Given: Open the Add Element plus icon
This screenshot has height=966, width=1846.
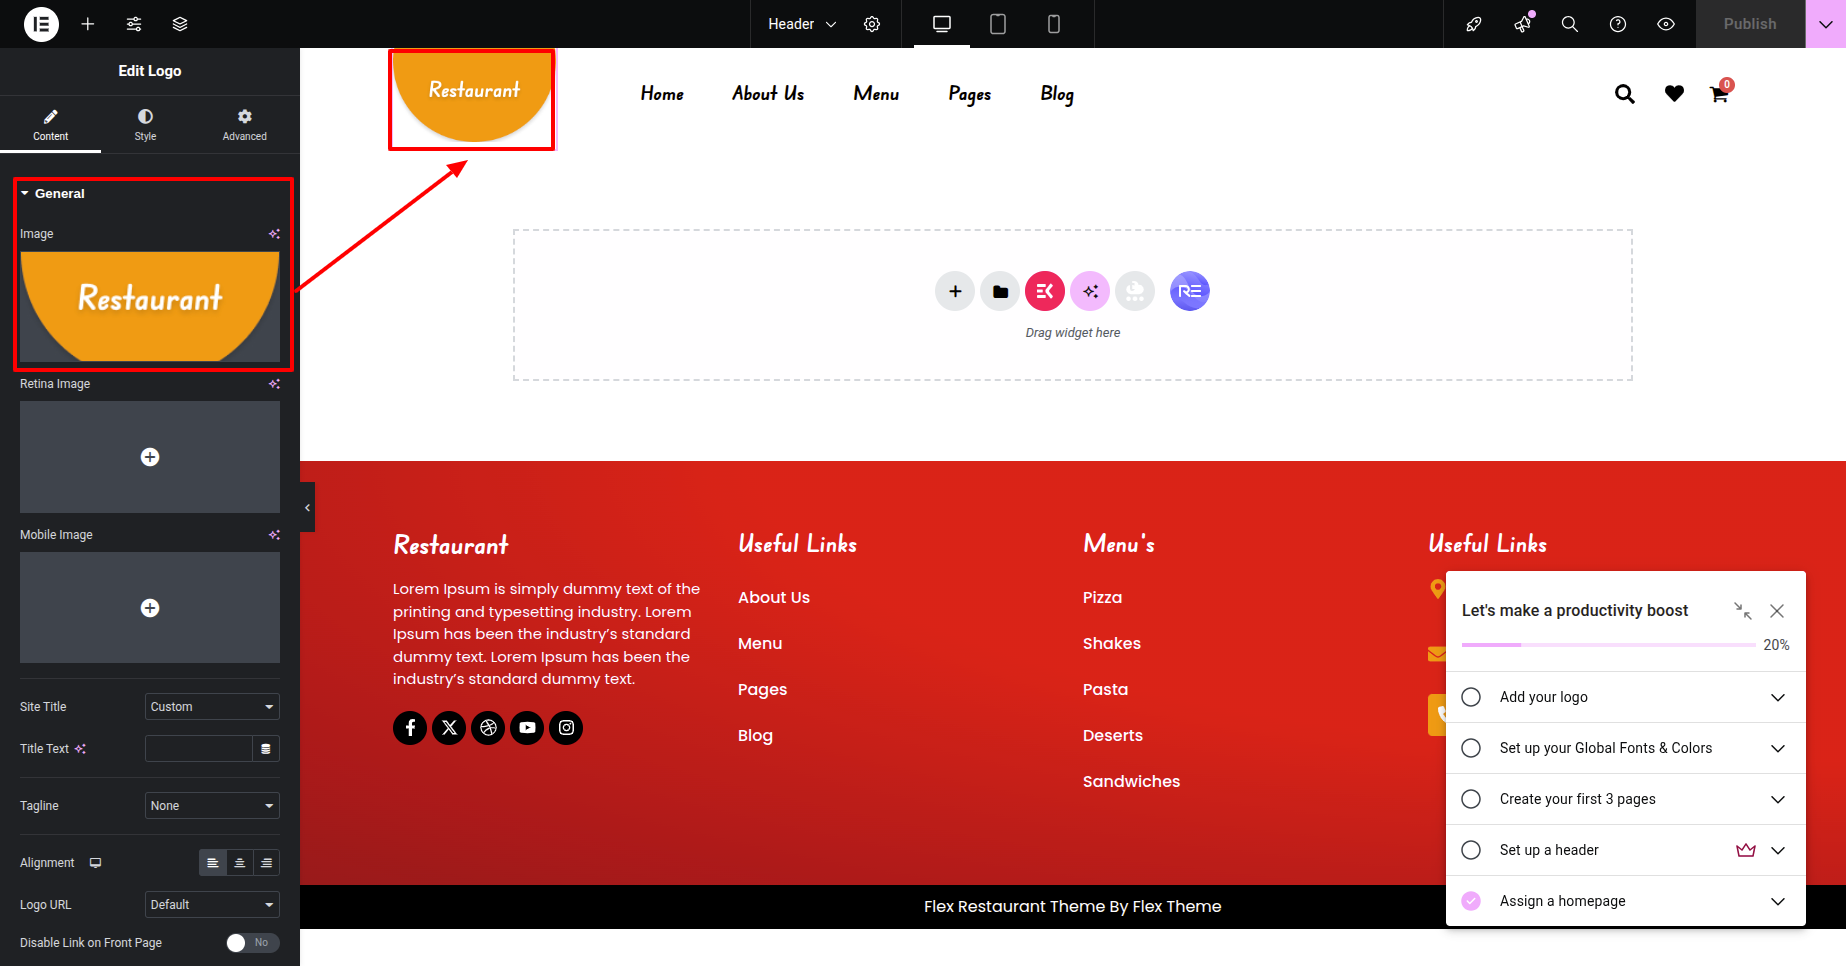Looking at the screenshot, I should pos(88,24).
